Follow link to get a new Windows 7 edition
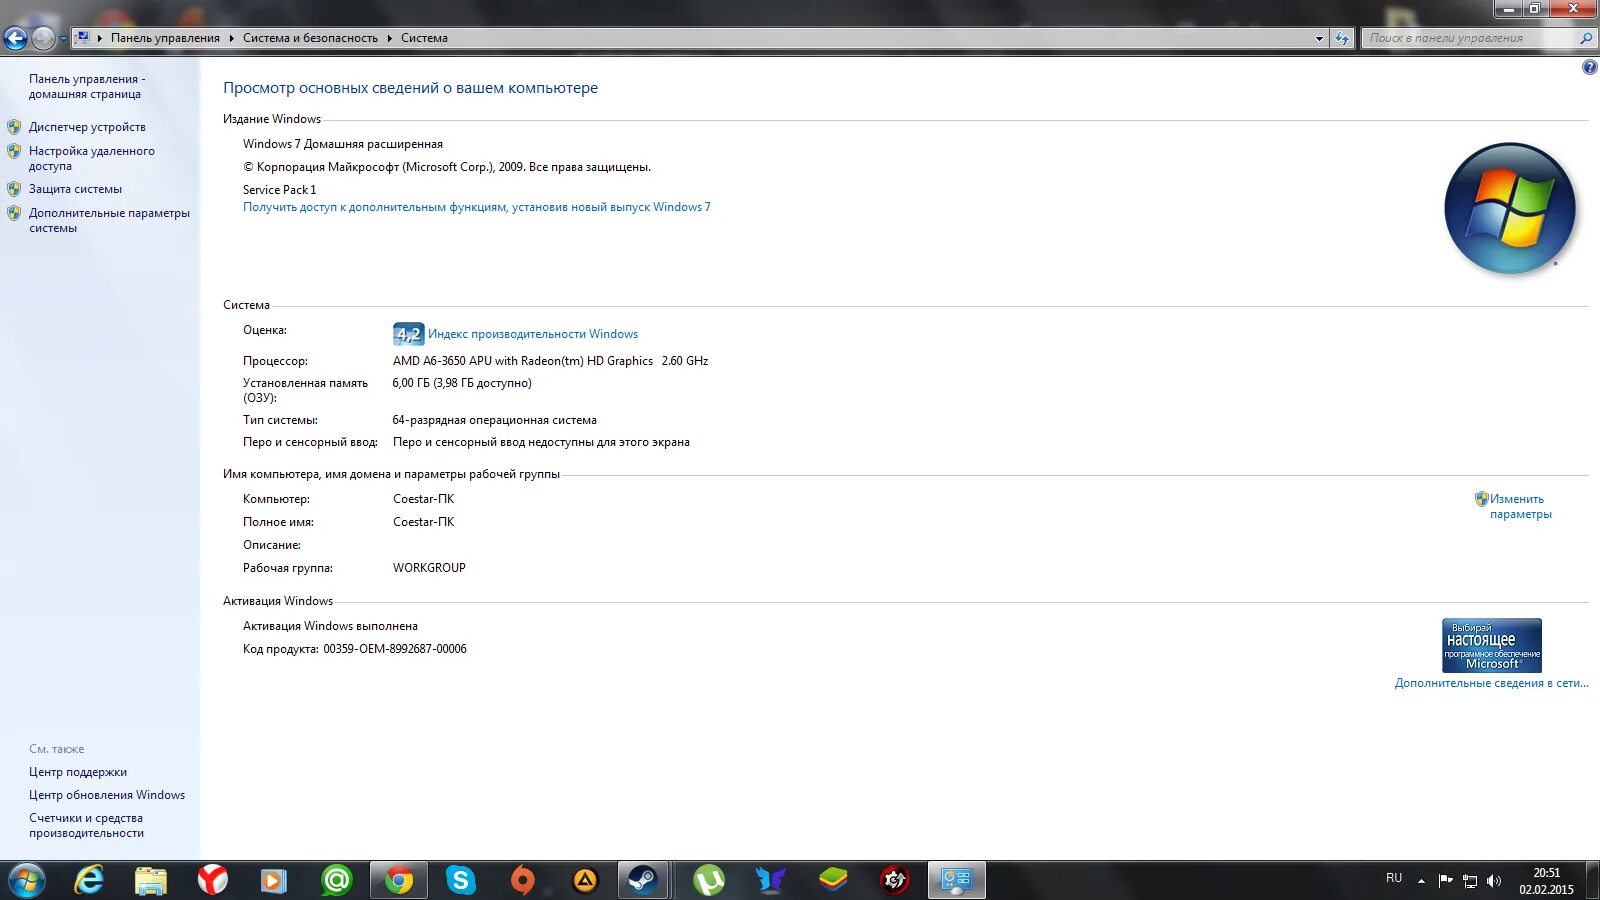This screenshot has width=1600, height=900. point(477,207)
